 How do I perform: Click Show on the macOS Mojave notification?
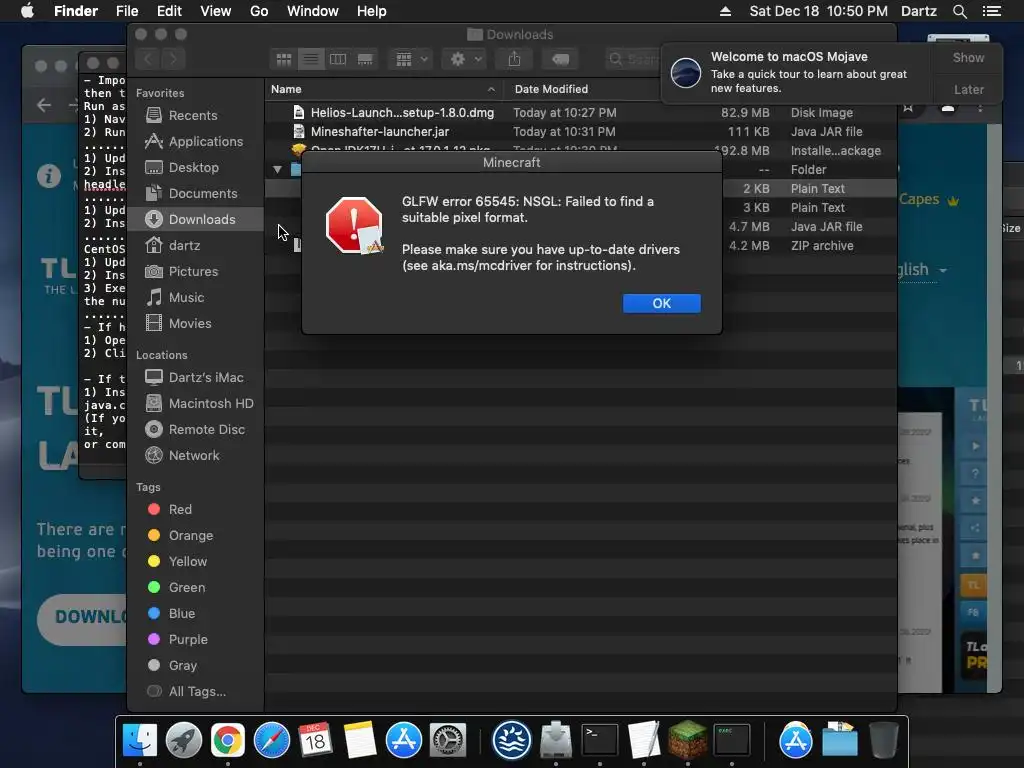(x=968, y=57)
